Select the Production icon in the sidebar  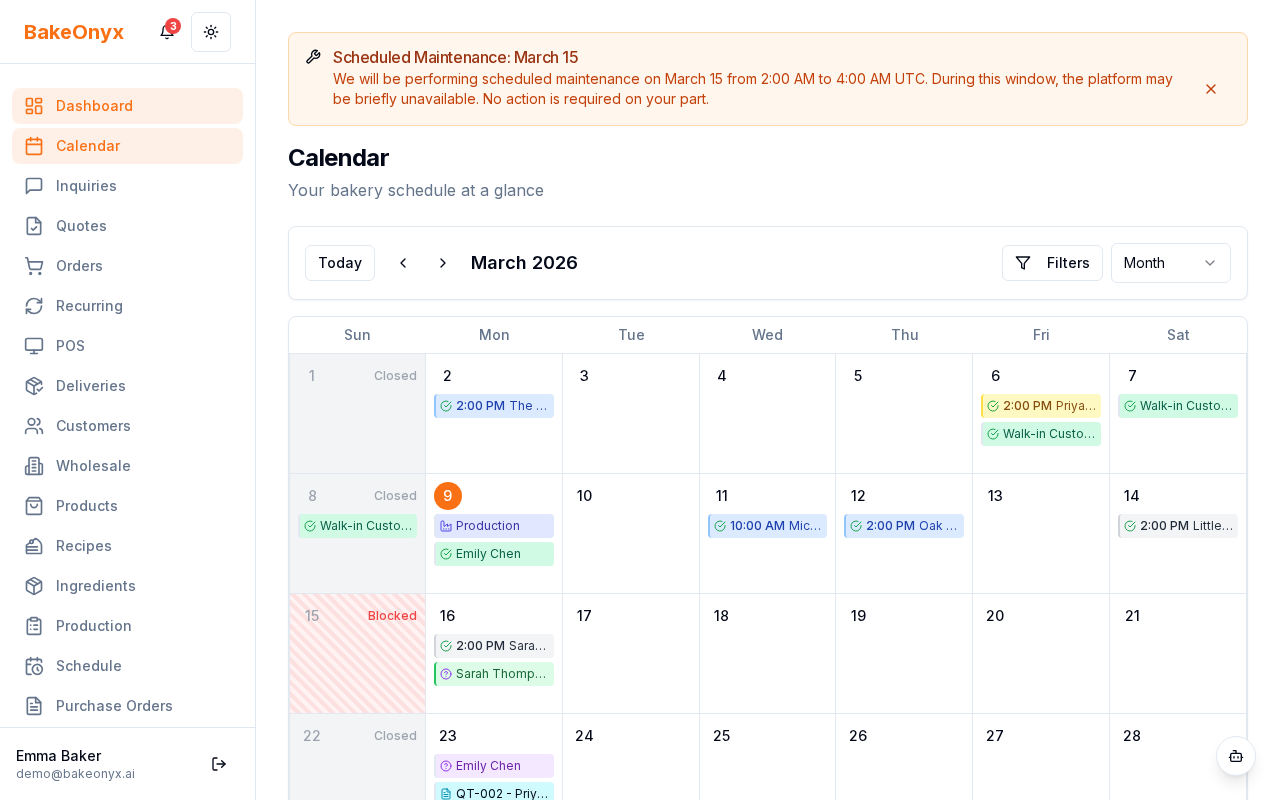[36, 626]
